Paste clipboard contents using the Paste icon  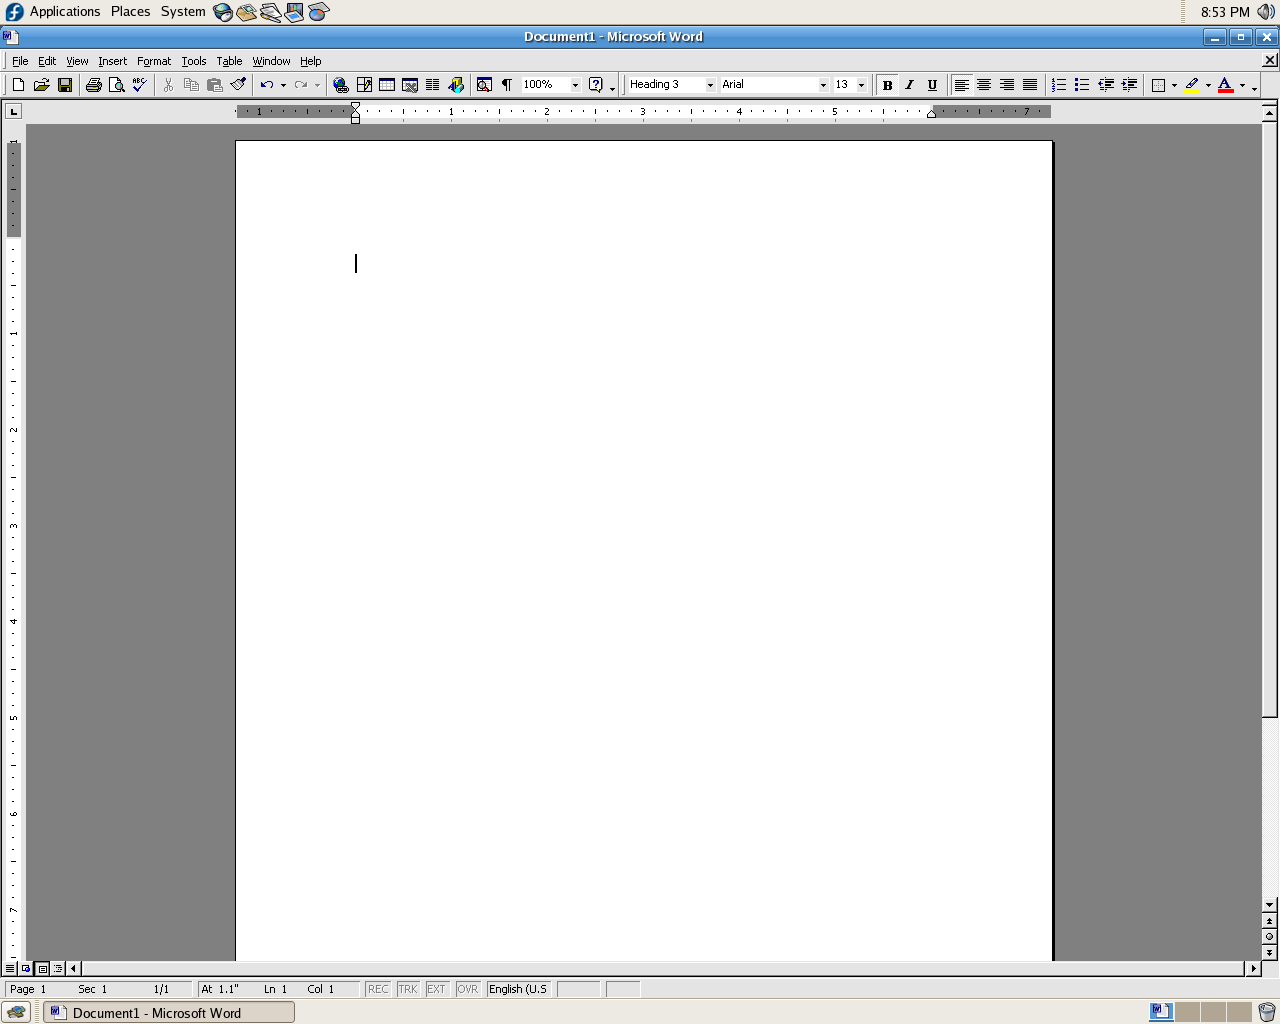coord(214,85)
